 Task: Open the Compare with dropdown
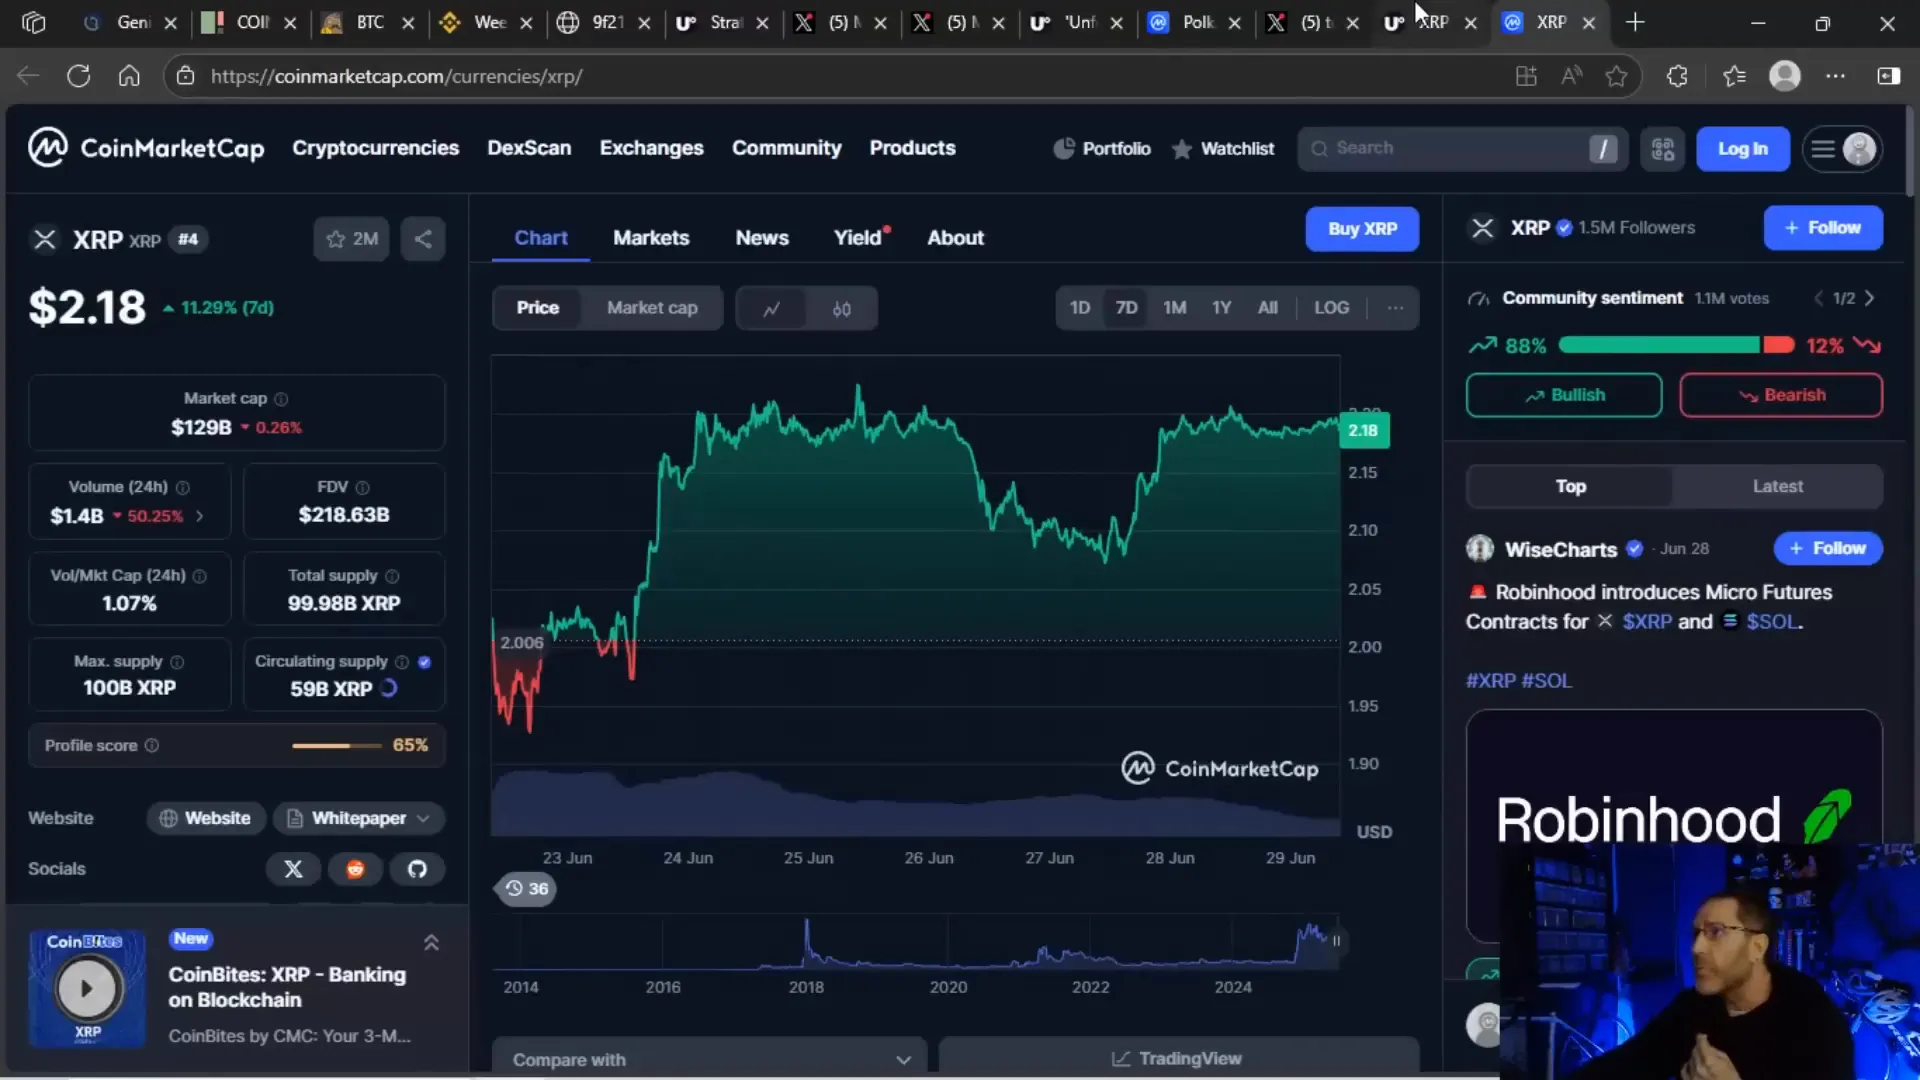click(710, 1059)
